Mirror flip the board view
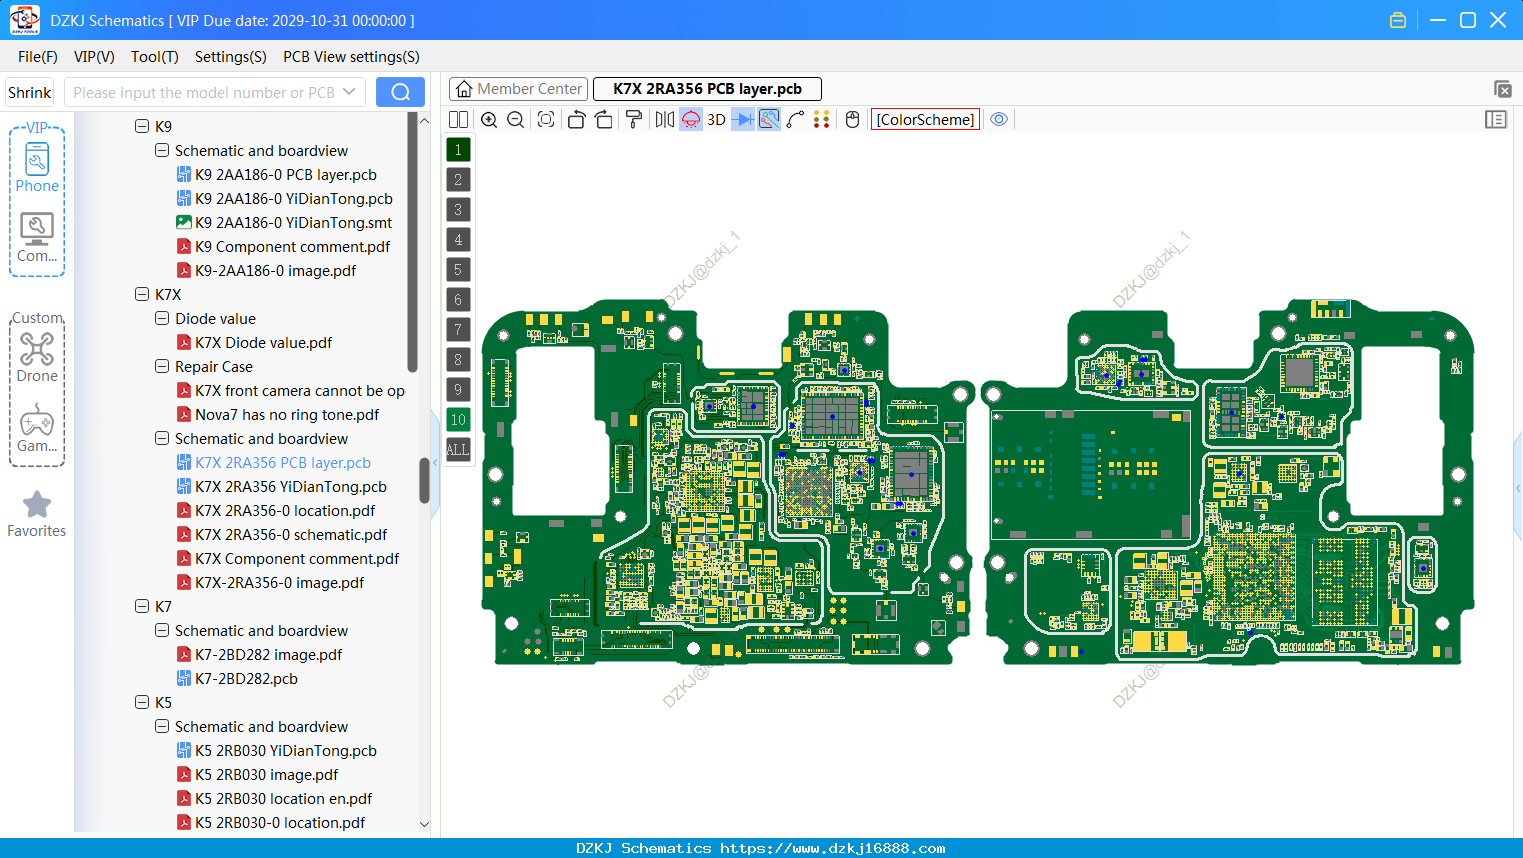The height and width of the screenshot is (858, 1523). [665, 120]
